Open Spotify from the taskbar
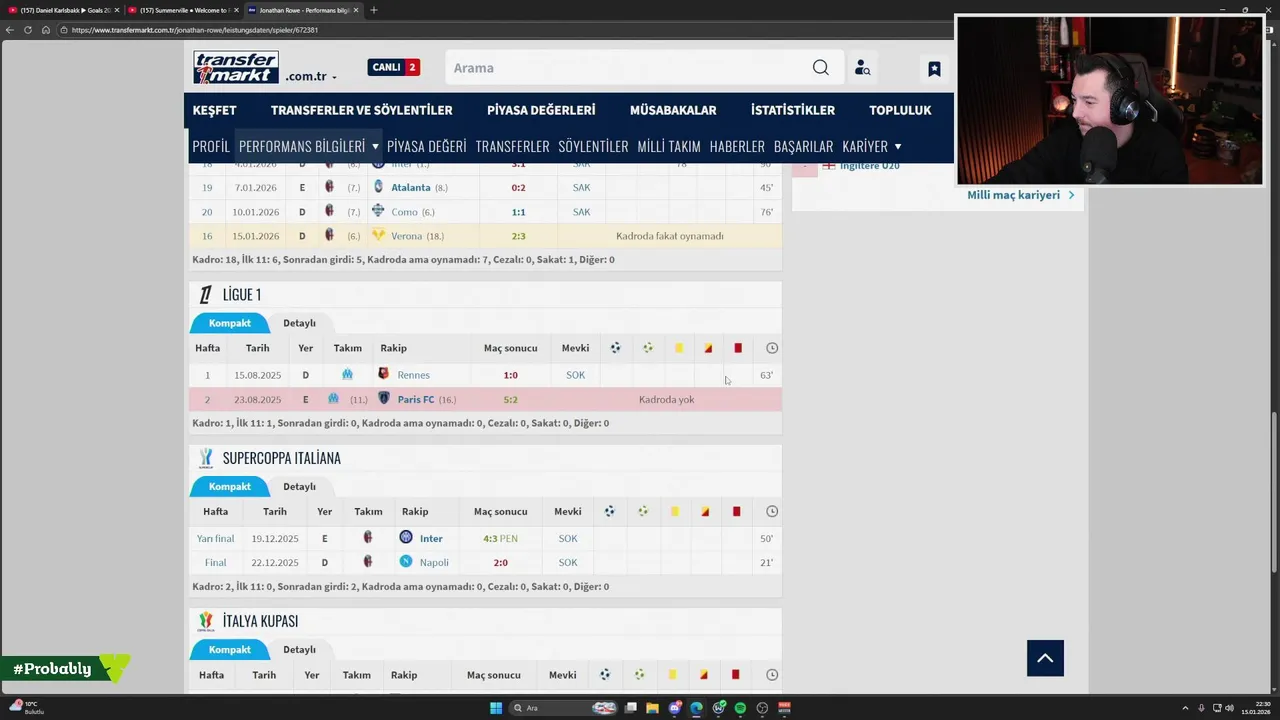Viewport: 1280px width, 720px height. [740, 708]
